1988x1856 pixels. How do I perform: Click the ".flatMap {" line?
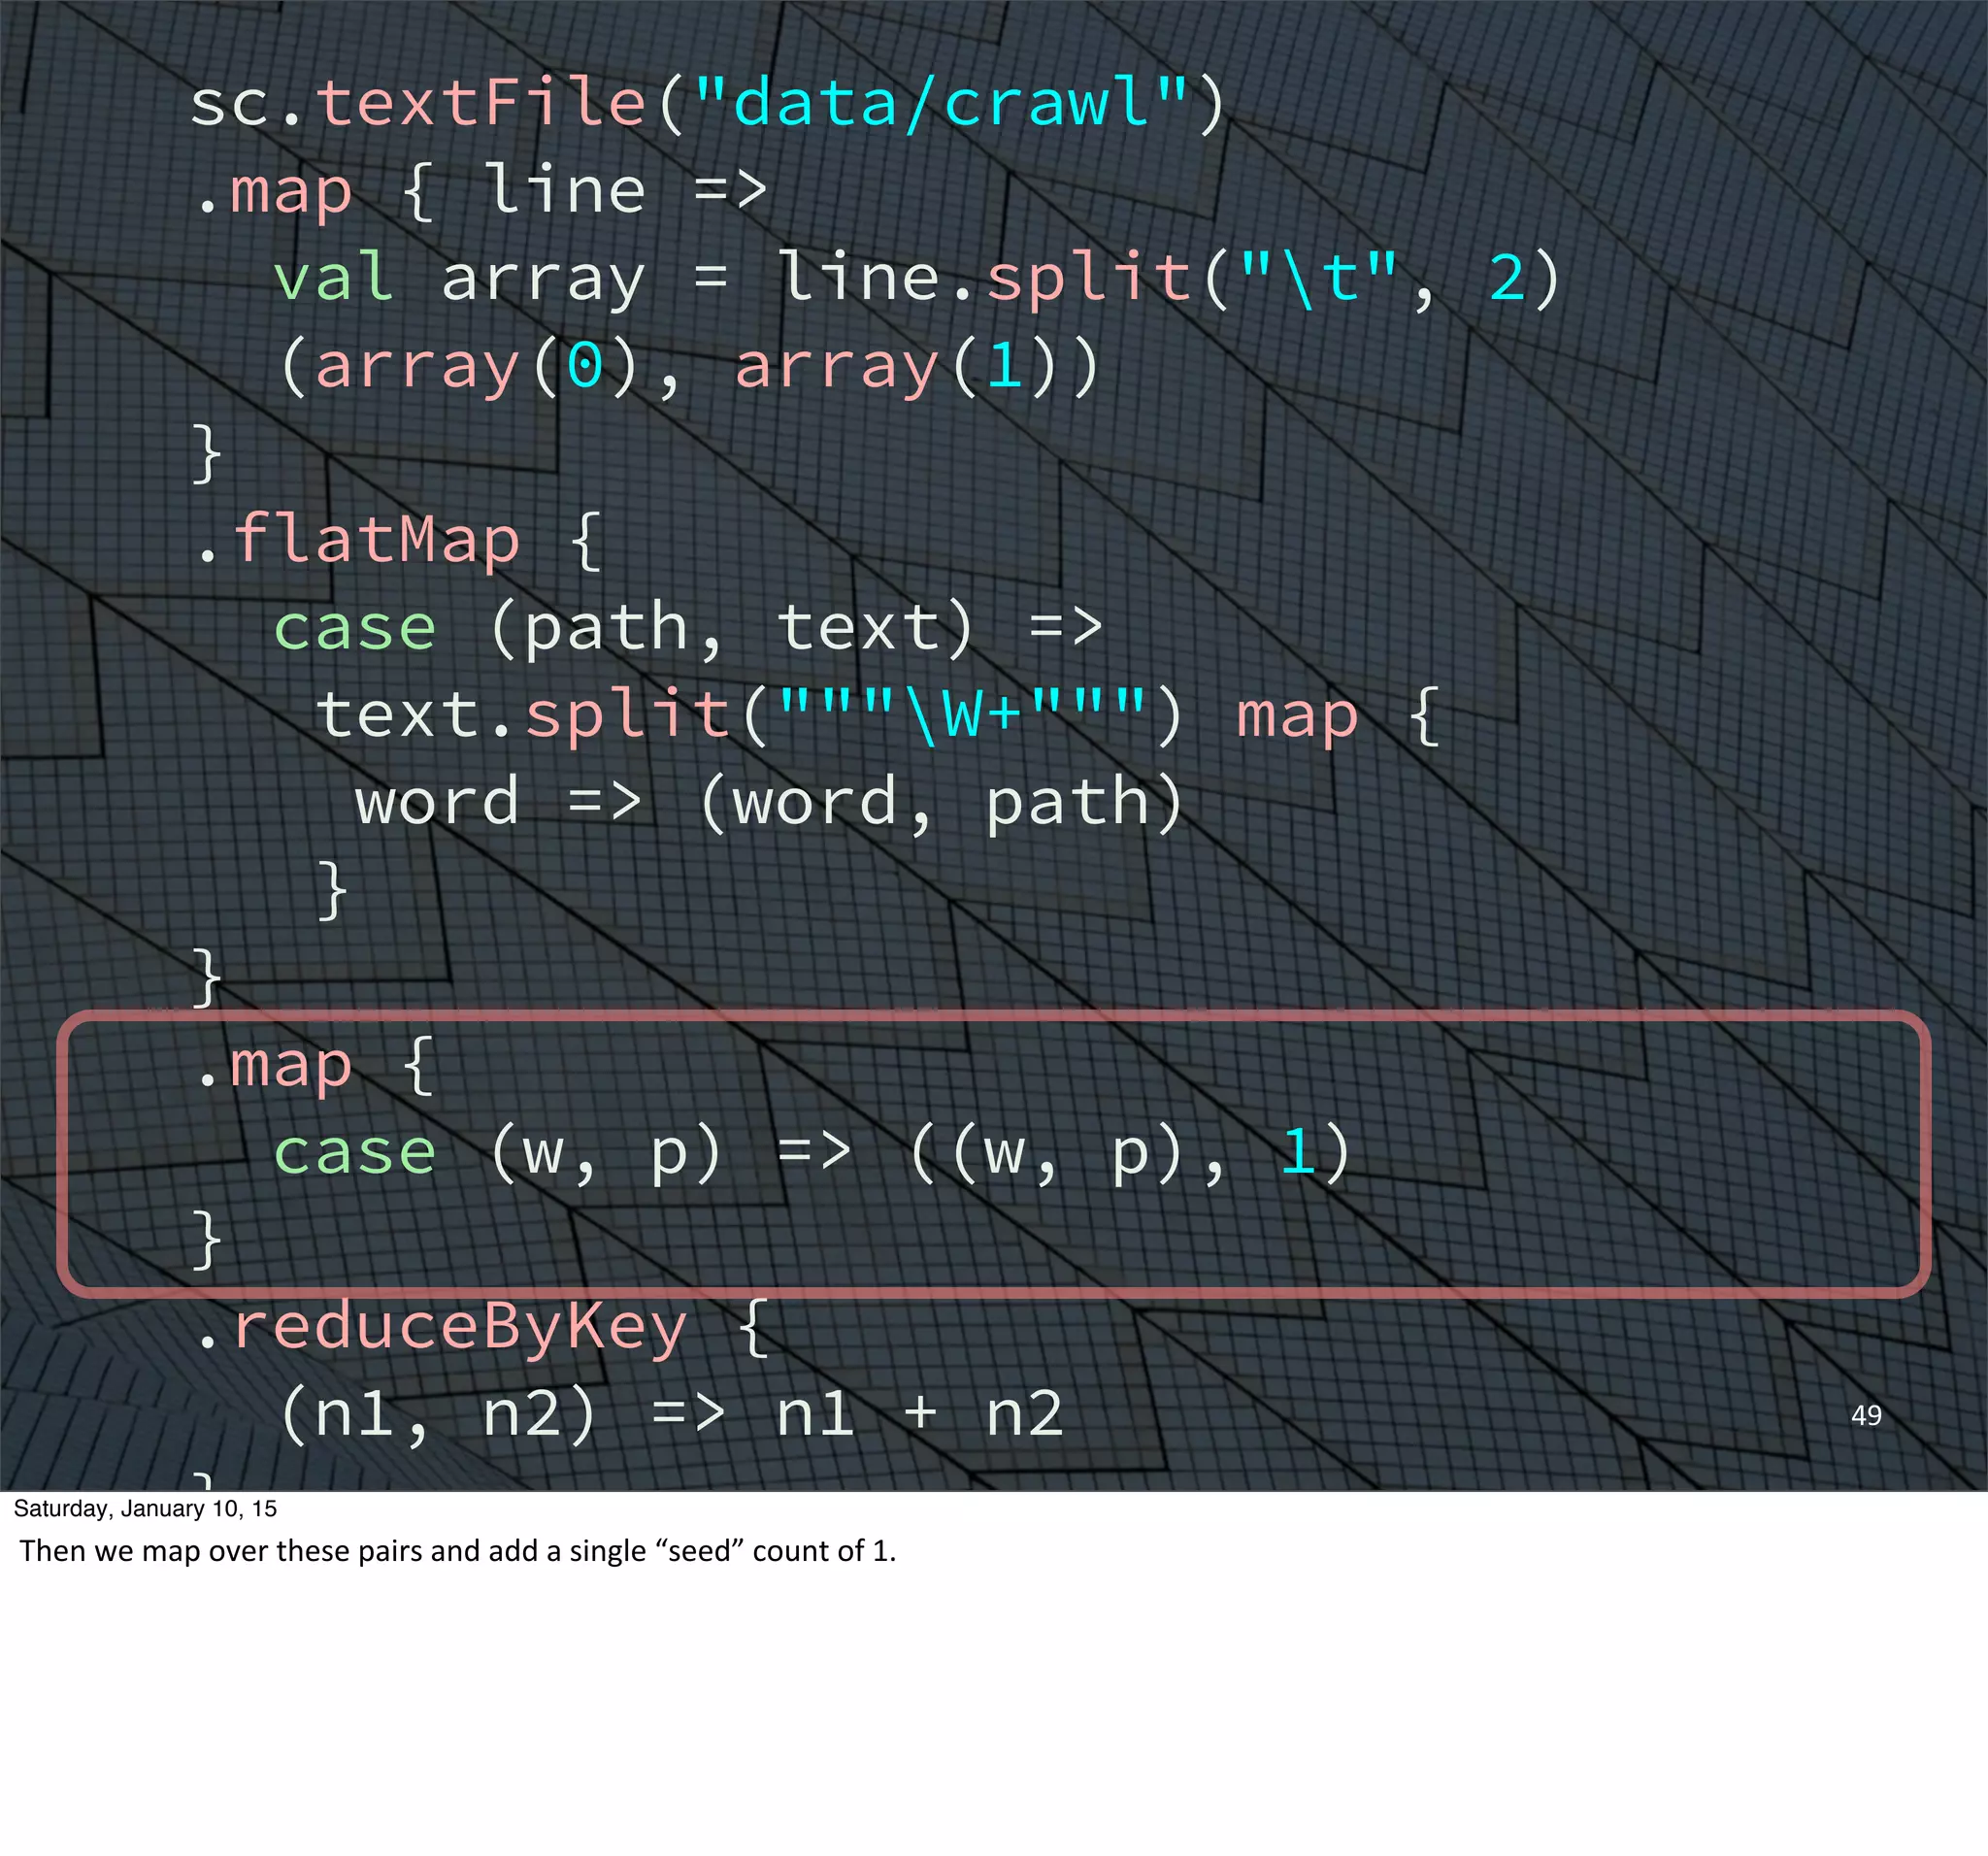pos(400,541)
